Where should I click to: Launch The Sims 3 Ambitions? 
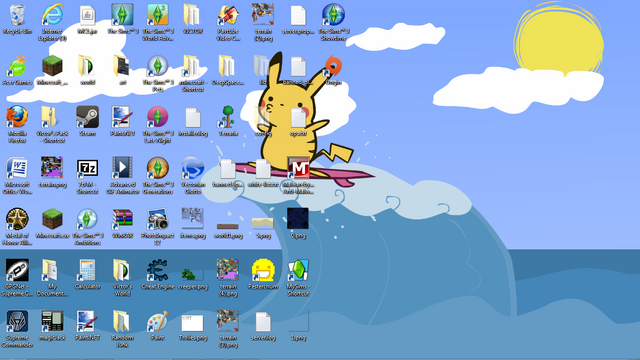[87, 220]
